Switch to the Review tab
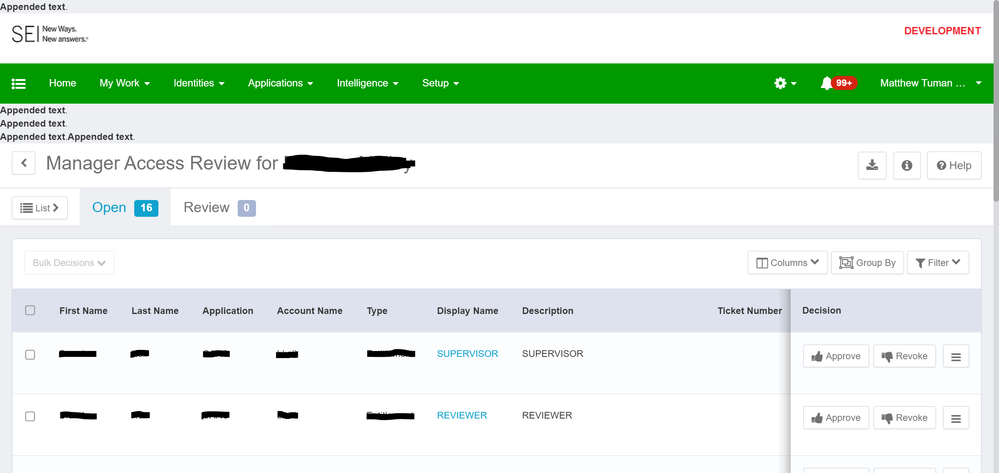 point(218,208)
